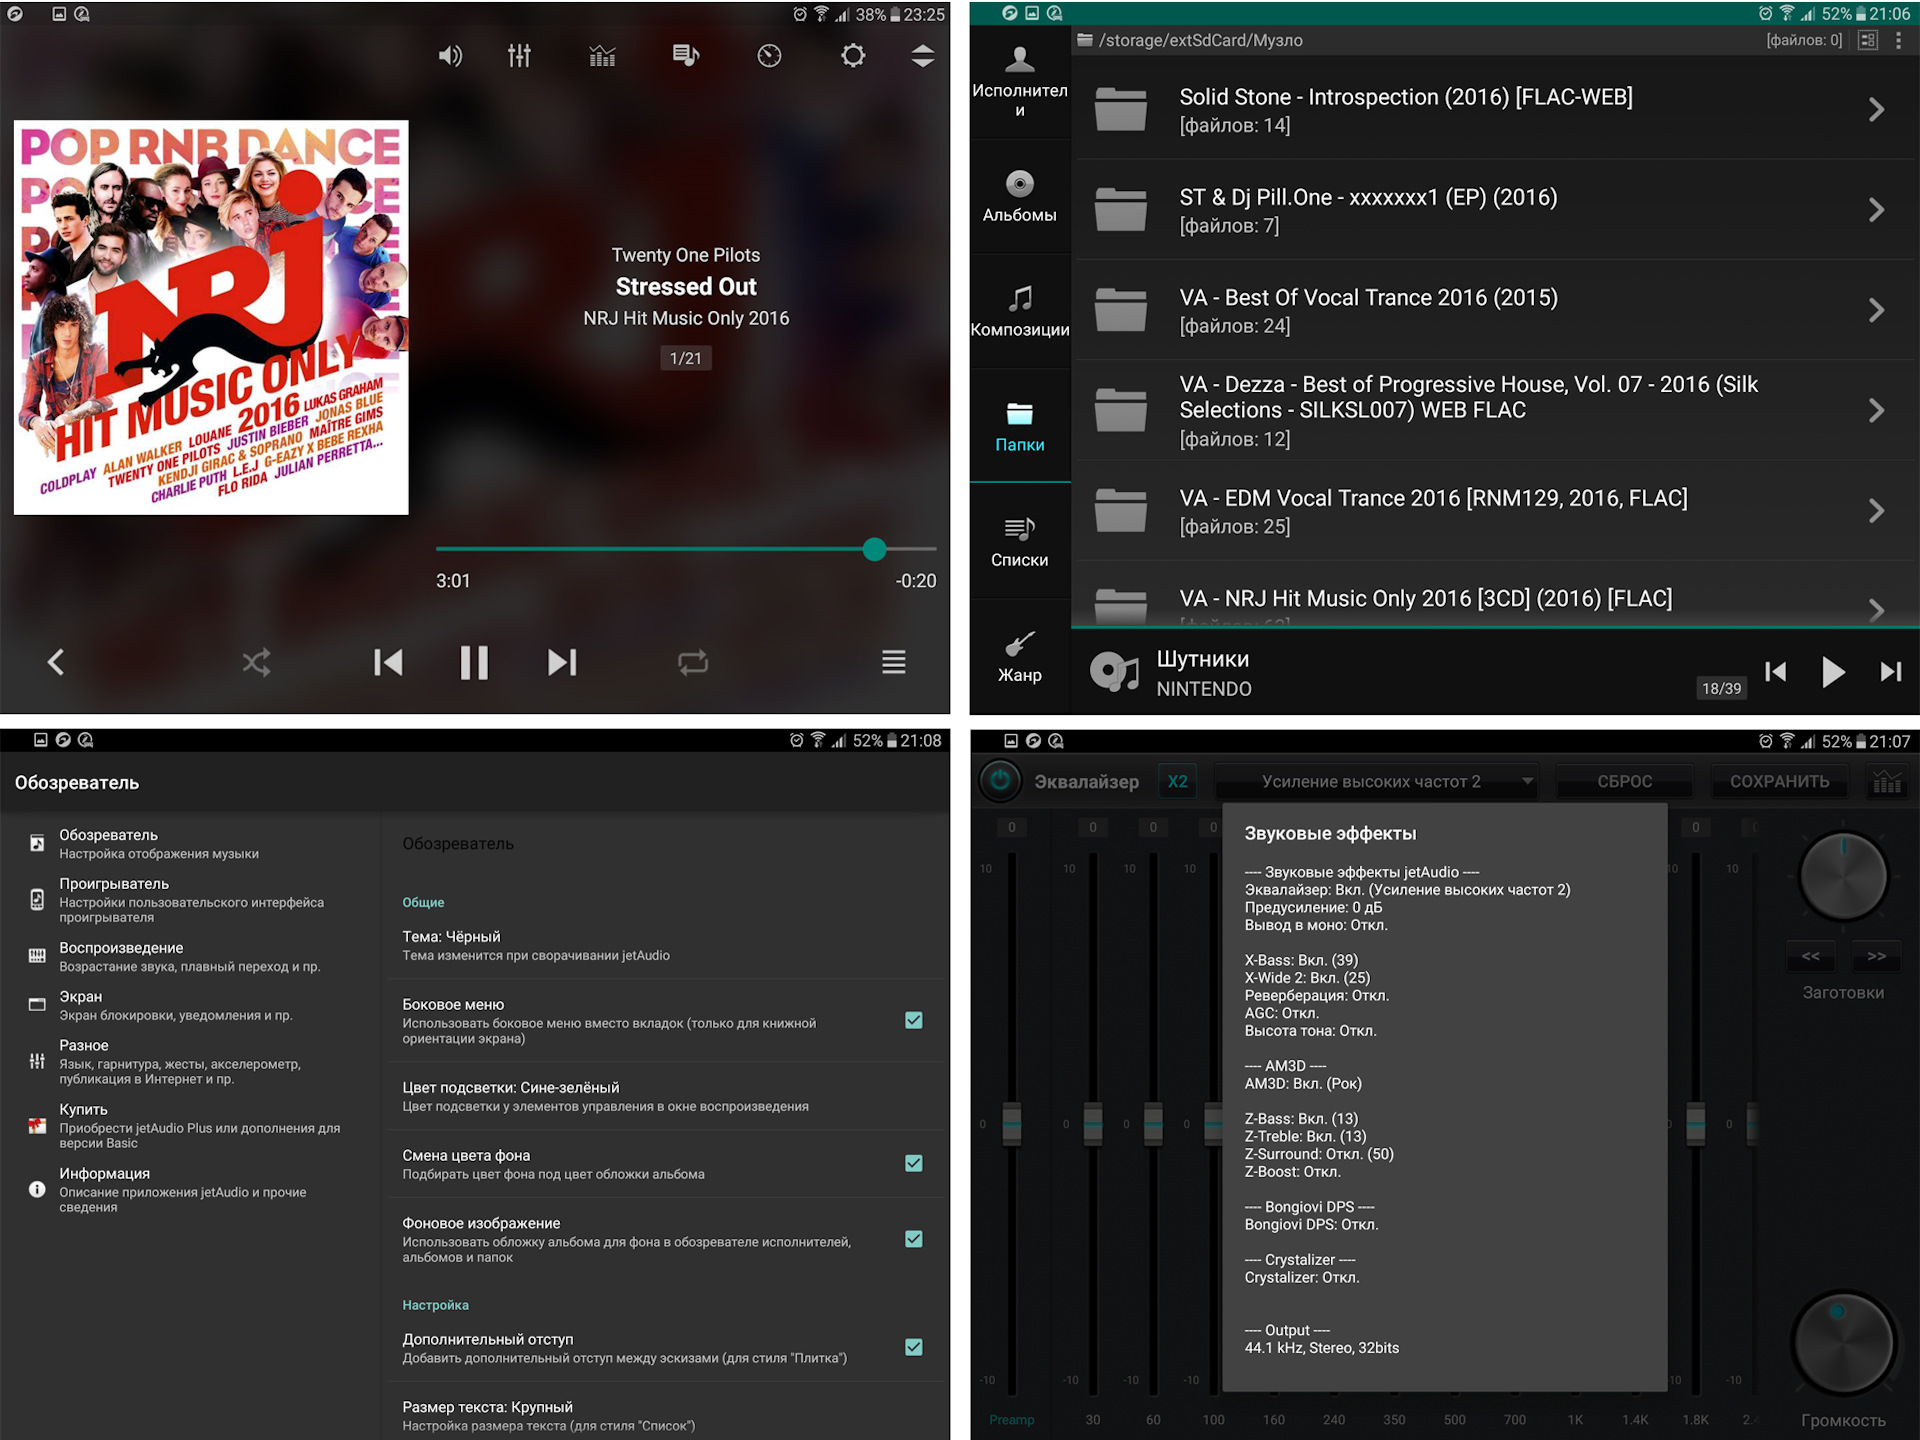Click the СБРОС button in equalizer
This screenshot has height=1440, width=1920.
[x=1624, y=781]
